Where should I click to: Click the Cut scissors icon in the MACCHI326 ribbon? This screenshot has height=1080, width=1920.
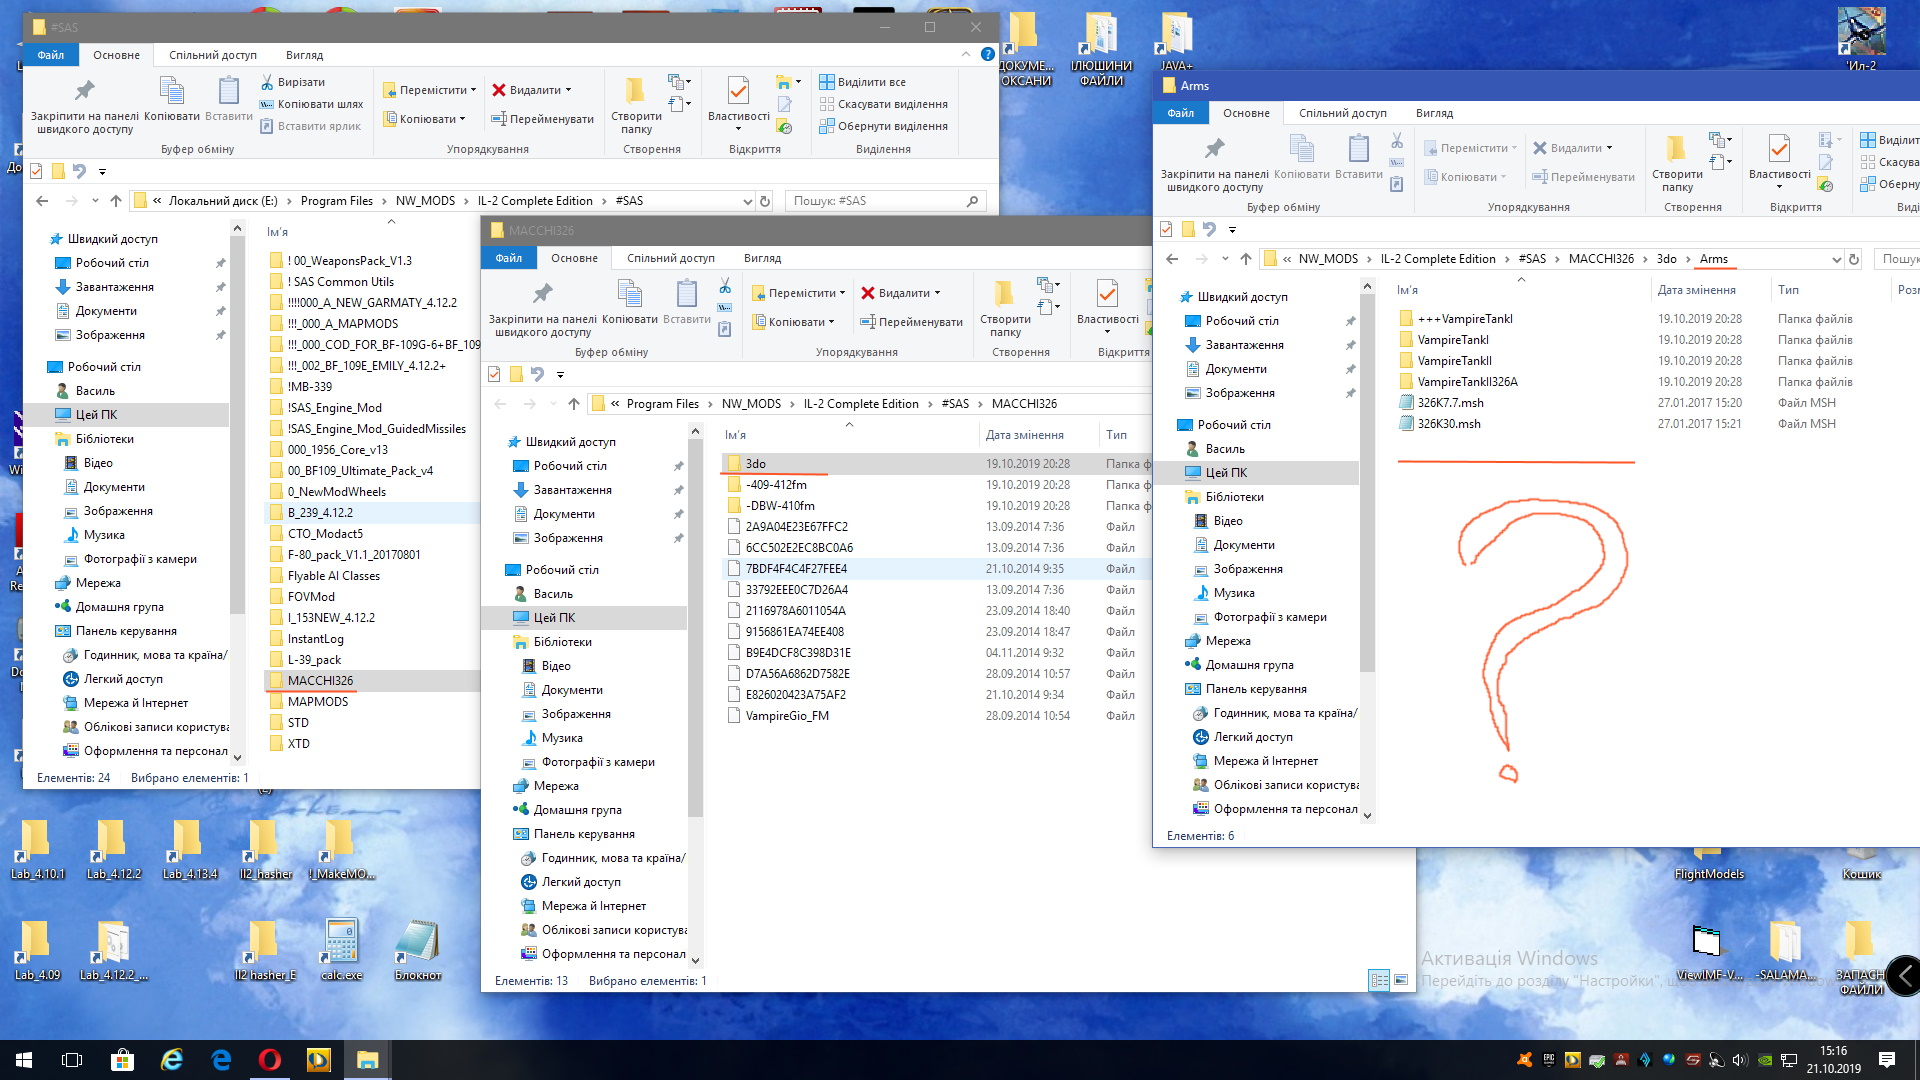click(725, 287)
